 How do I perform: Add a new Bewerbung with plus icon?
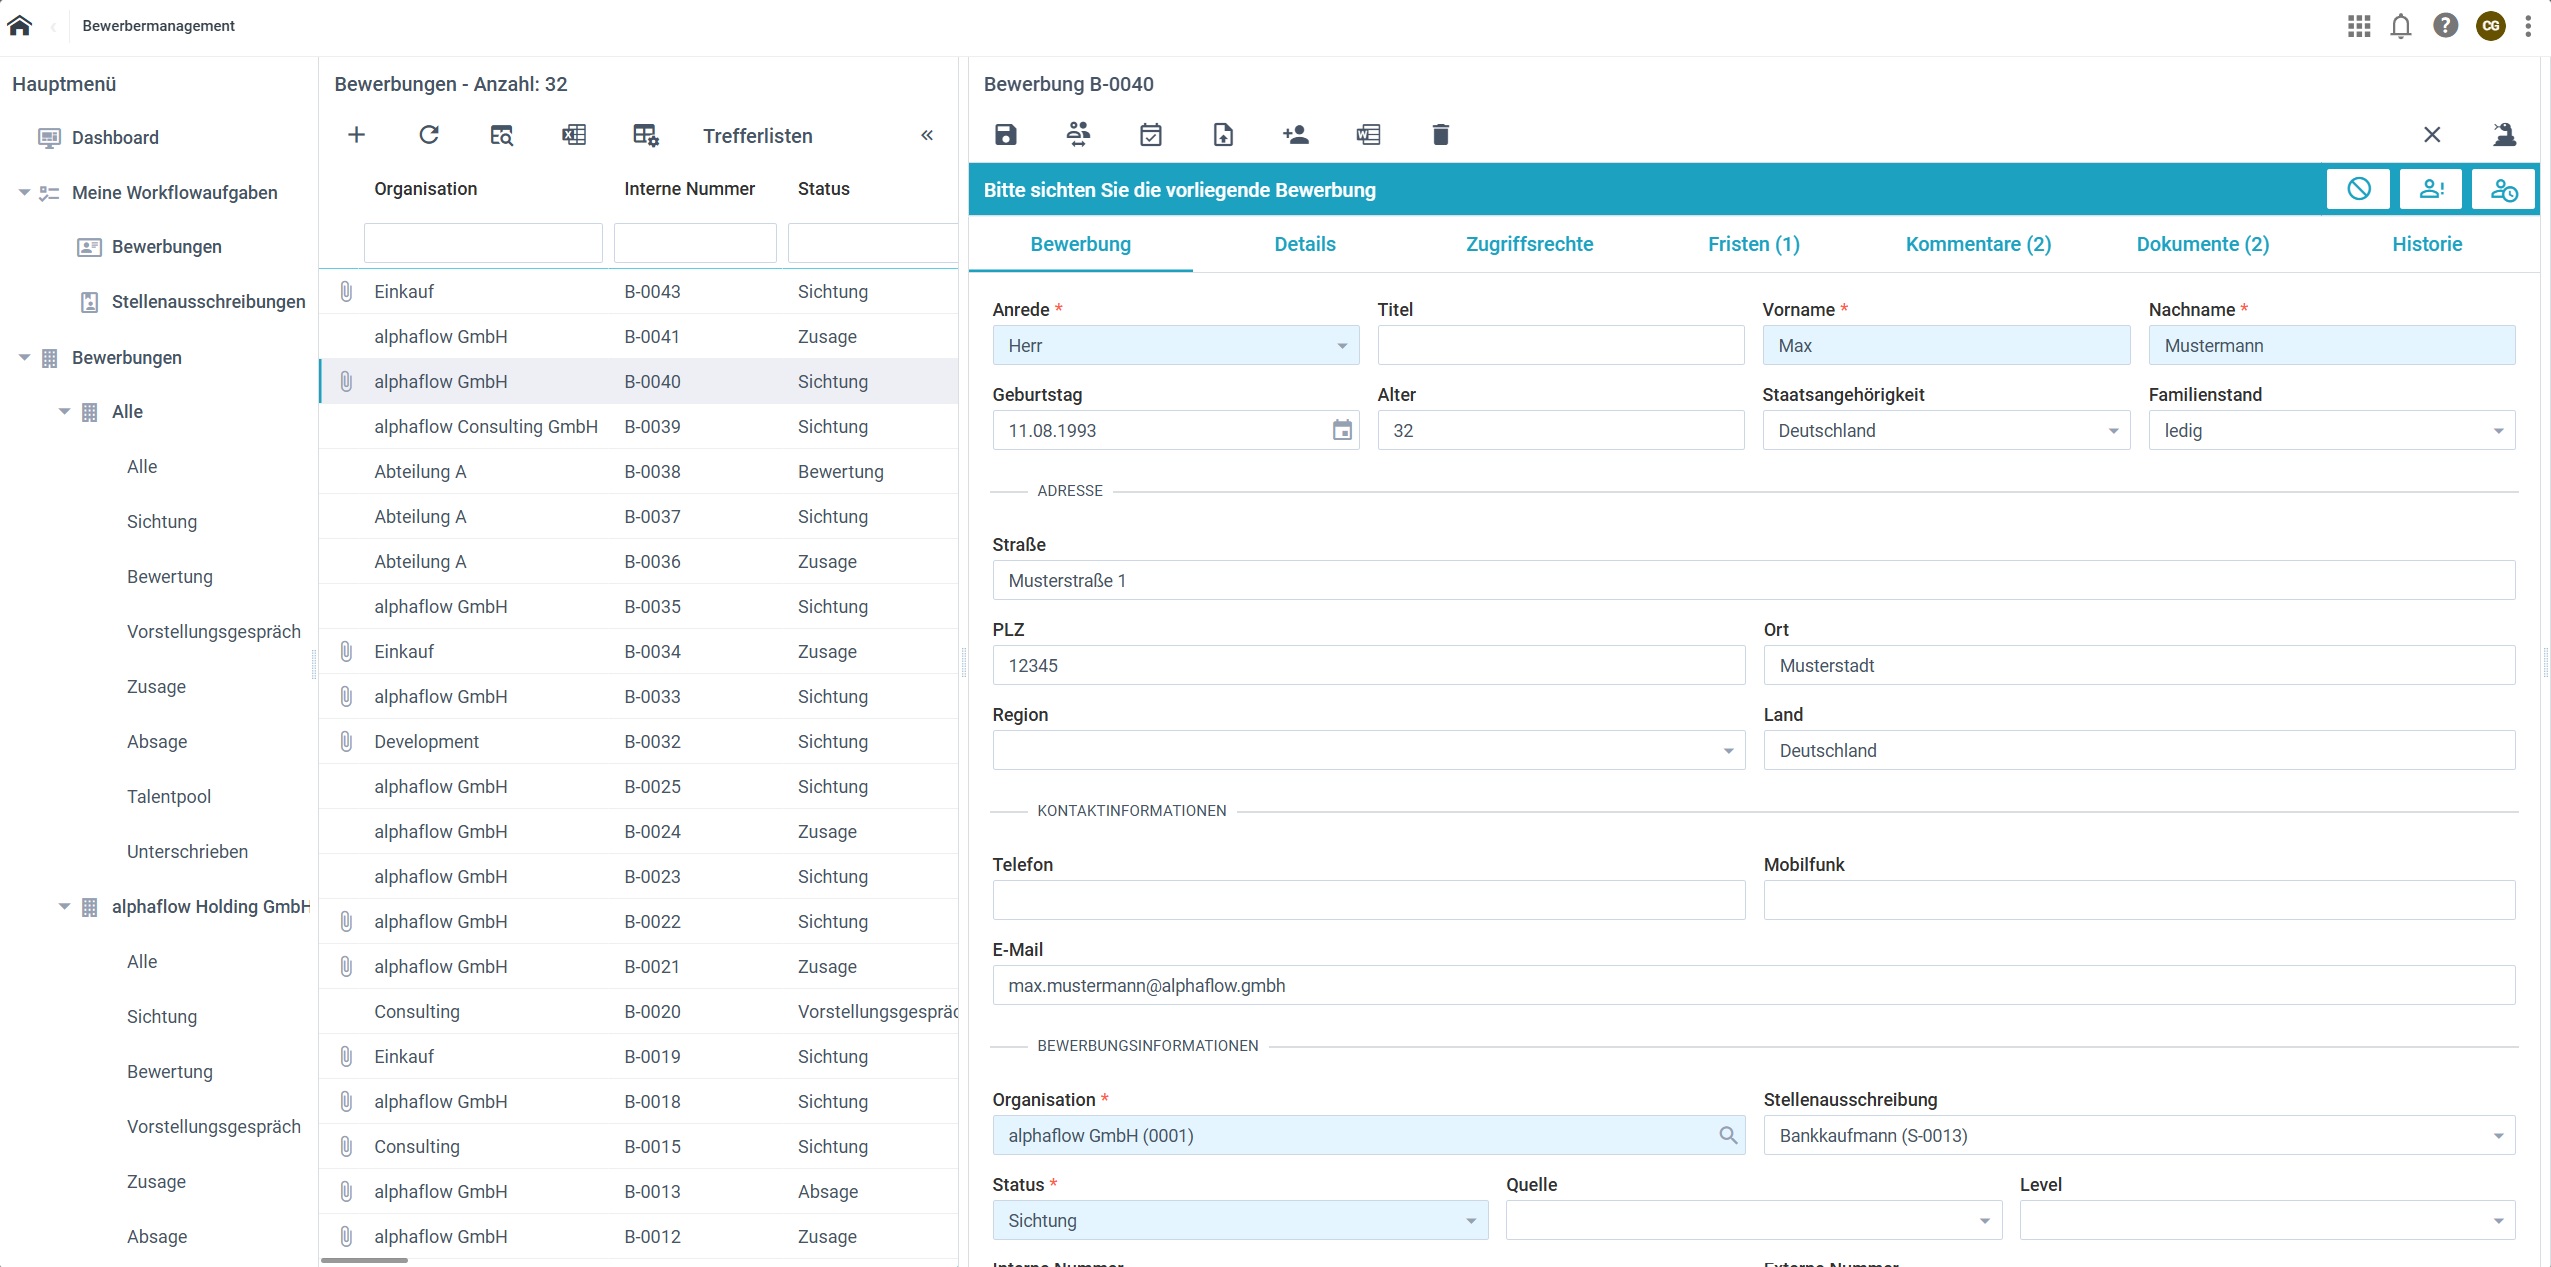pos(356,135)
